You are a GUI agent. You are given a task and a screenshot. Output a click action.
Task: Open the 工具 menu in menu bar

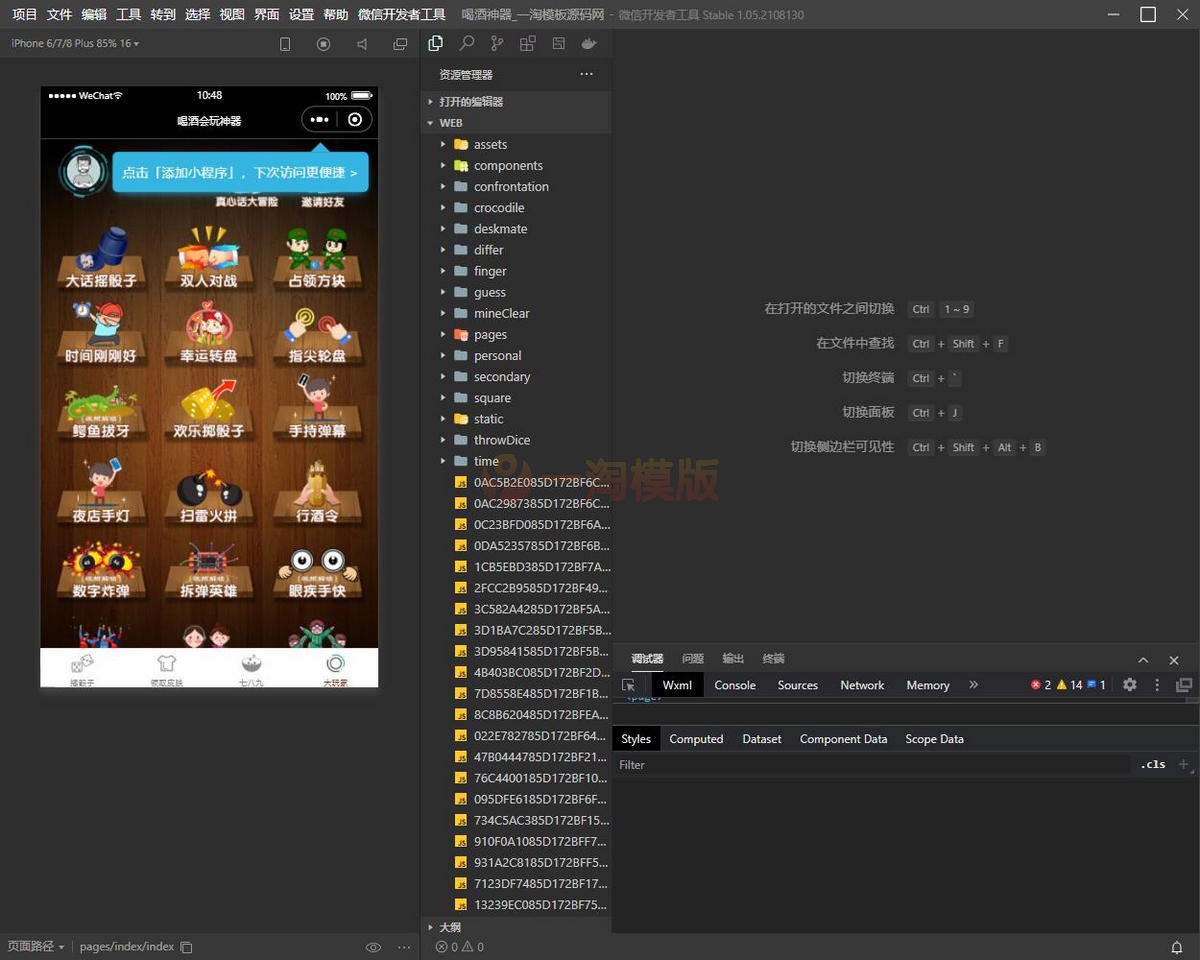(128, 14)
